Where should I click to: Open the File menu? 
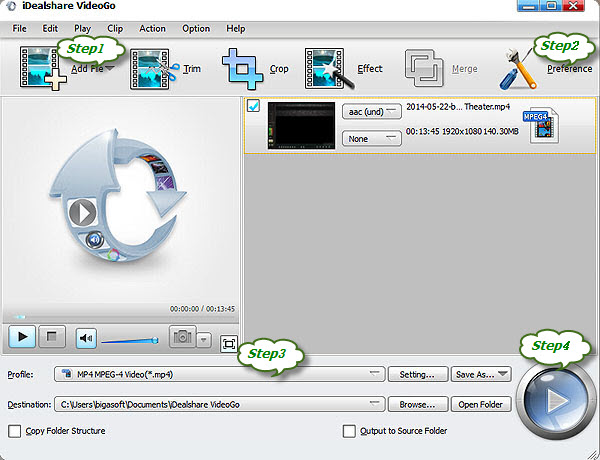[19, 29]
